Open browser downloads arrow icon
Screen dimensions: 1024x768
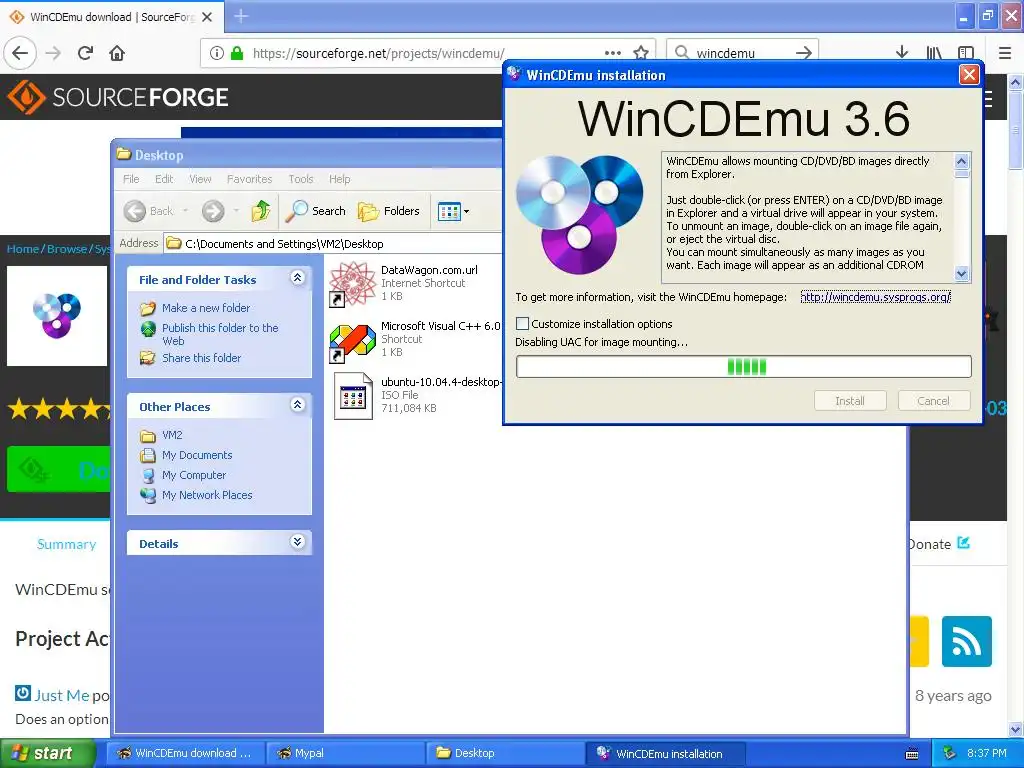(x=902, y=52)
